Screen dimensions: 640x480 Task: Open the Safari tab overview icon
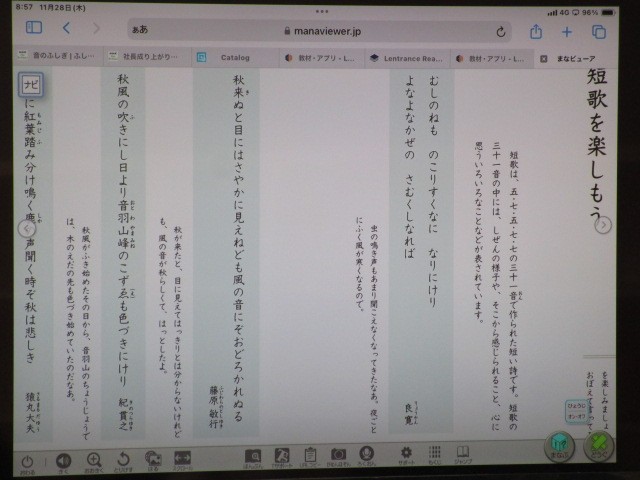599,32
